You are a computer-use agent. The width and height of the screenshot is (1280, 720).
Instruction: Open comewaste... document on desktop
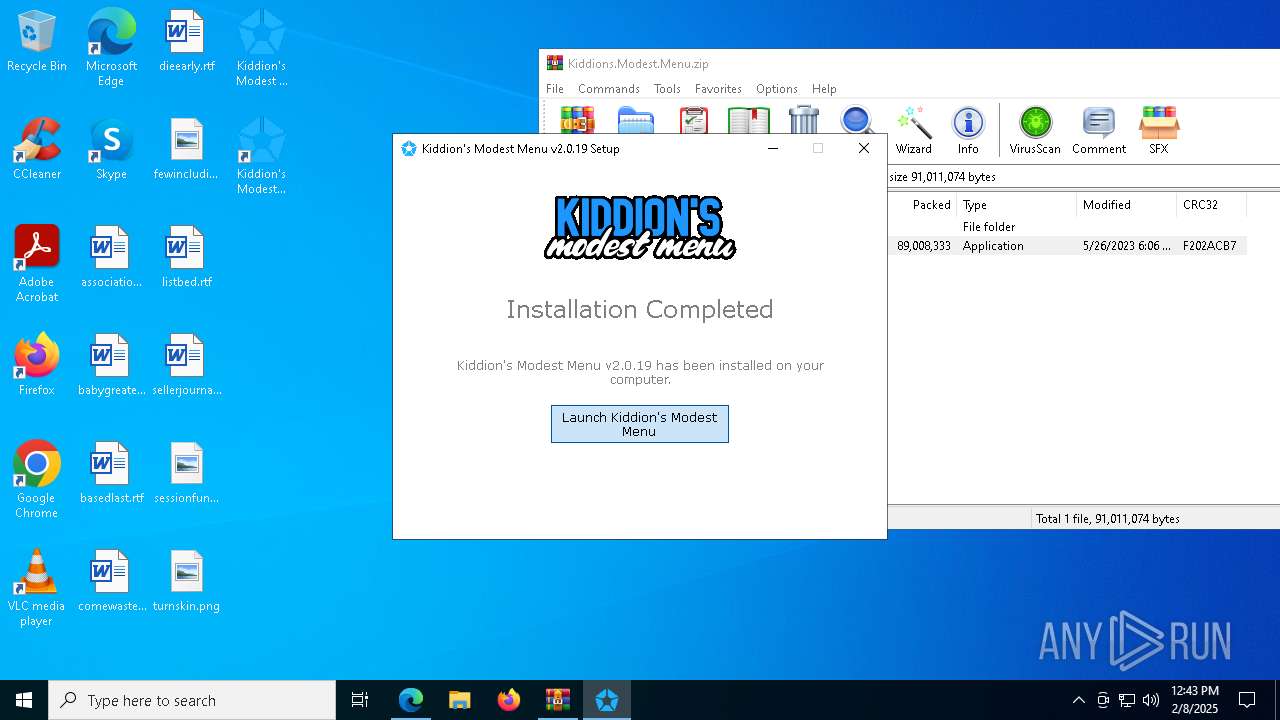click(111, 582)
